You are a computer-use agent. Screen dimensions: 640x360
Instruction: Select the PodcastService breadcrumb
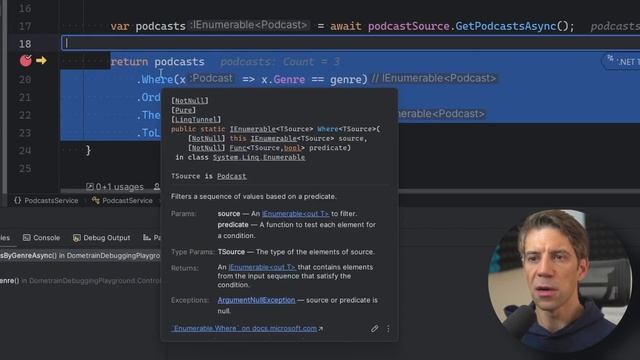tap(127, 200)
